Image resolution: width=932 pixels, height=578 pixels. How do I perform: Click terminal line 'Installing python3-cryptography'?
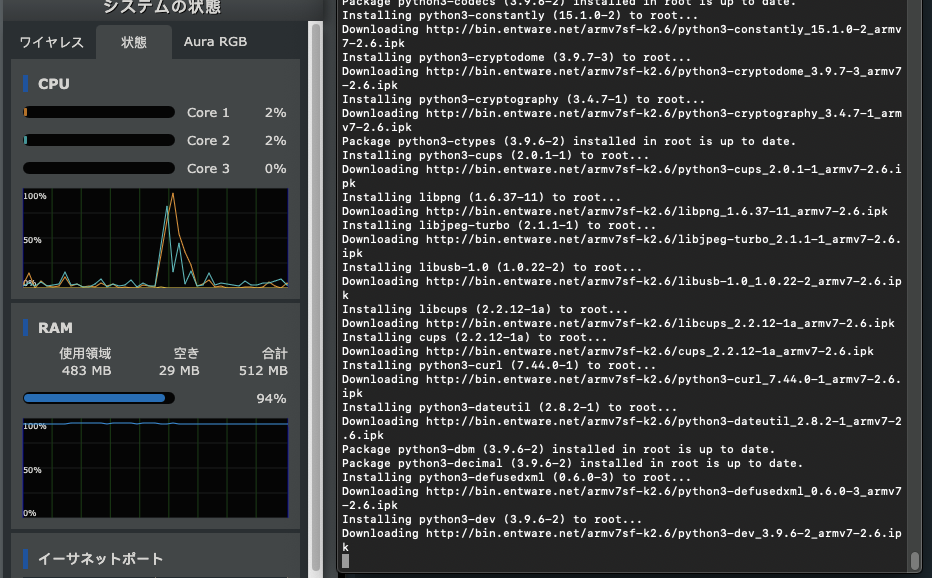point(523,99)
